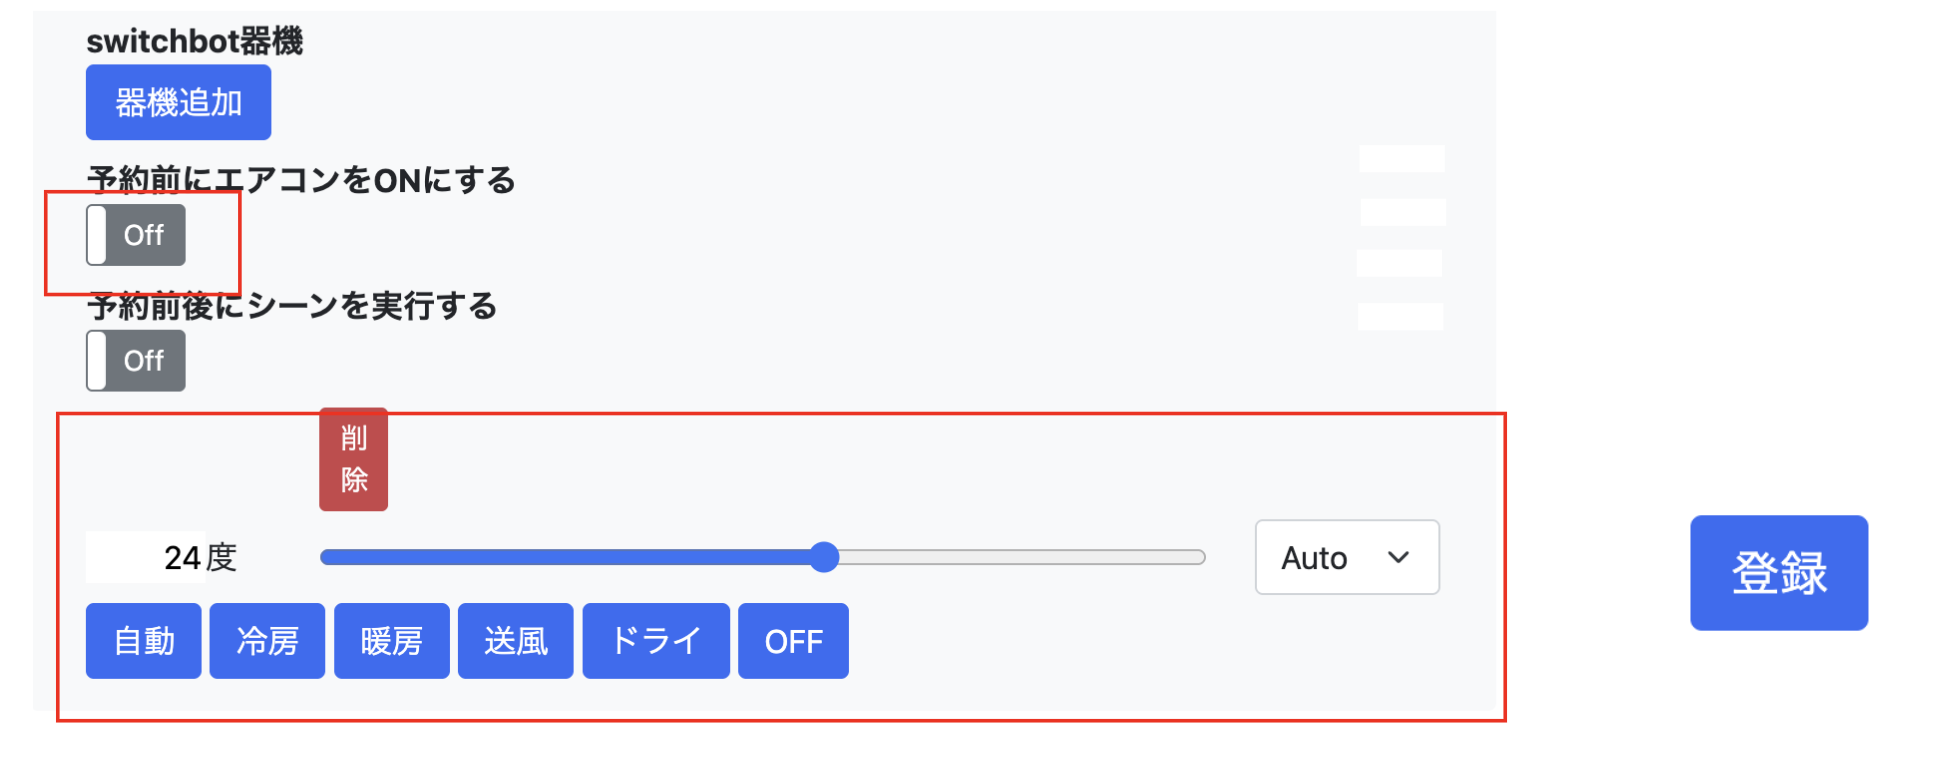Click the 登録 register button
Screen dimensions: 1934x770
(x=1778, y=573)
